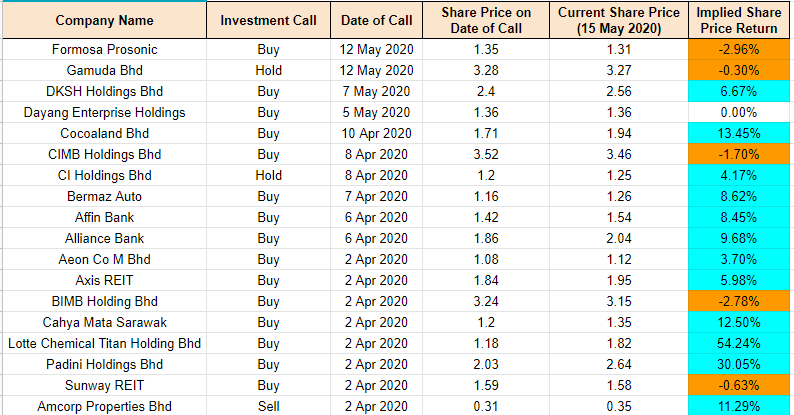
Task: Select Implied Share Price Return header
Action: point(738,20)
